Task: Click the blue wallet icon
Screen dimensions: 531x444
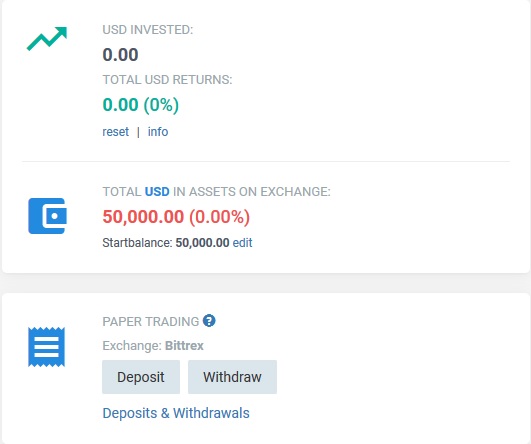Action: click(x=47, y=216)
